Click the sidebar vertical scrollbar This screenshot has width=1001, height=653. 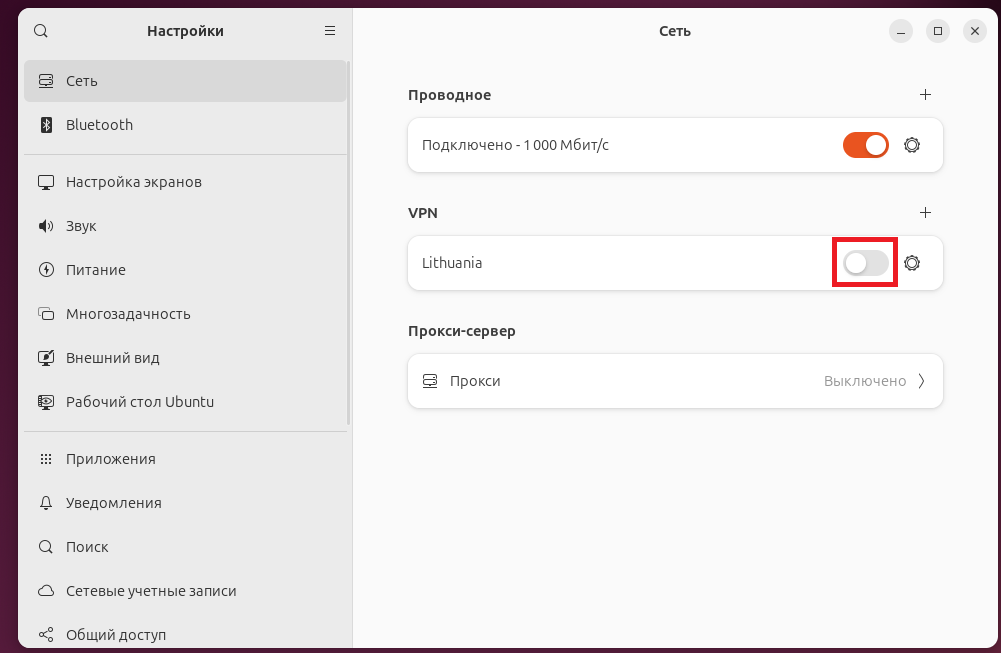[348, 240]
